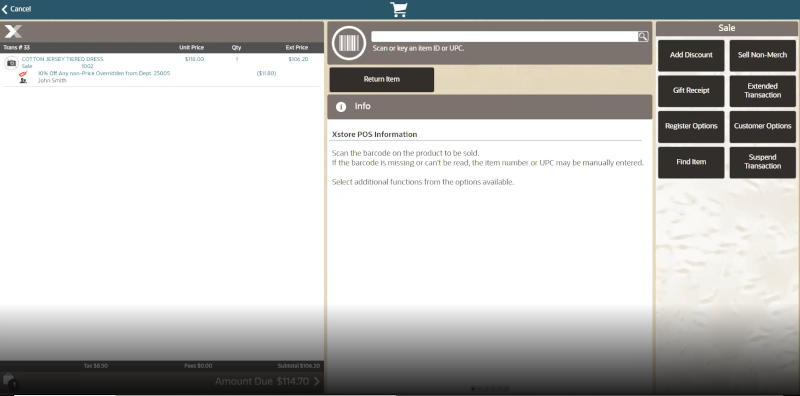Click 'Scan or key an item ID' hint

point(418,49)
